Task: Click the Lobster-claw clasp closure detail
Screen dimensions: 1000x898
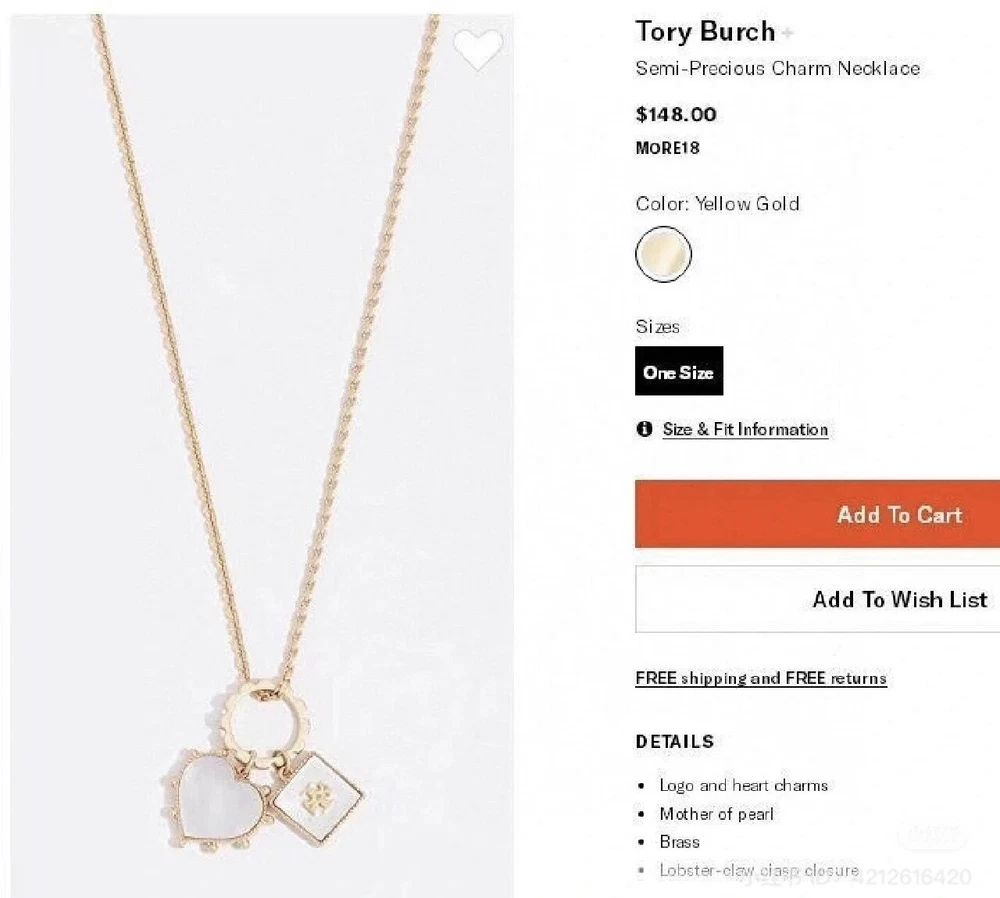Action: tap(758, 870)
